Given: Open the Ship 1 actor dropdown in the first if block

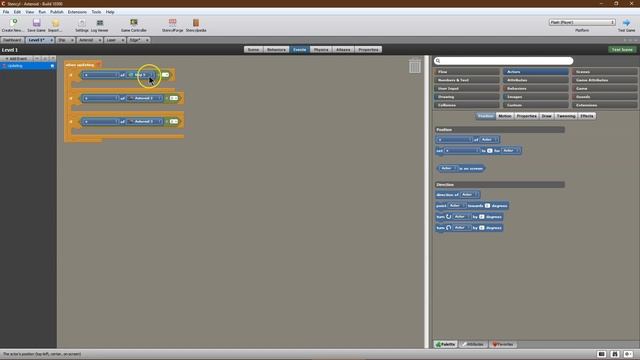Looking at the screenshot, I should 141,75.
